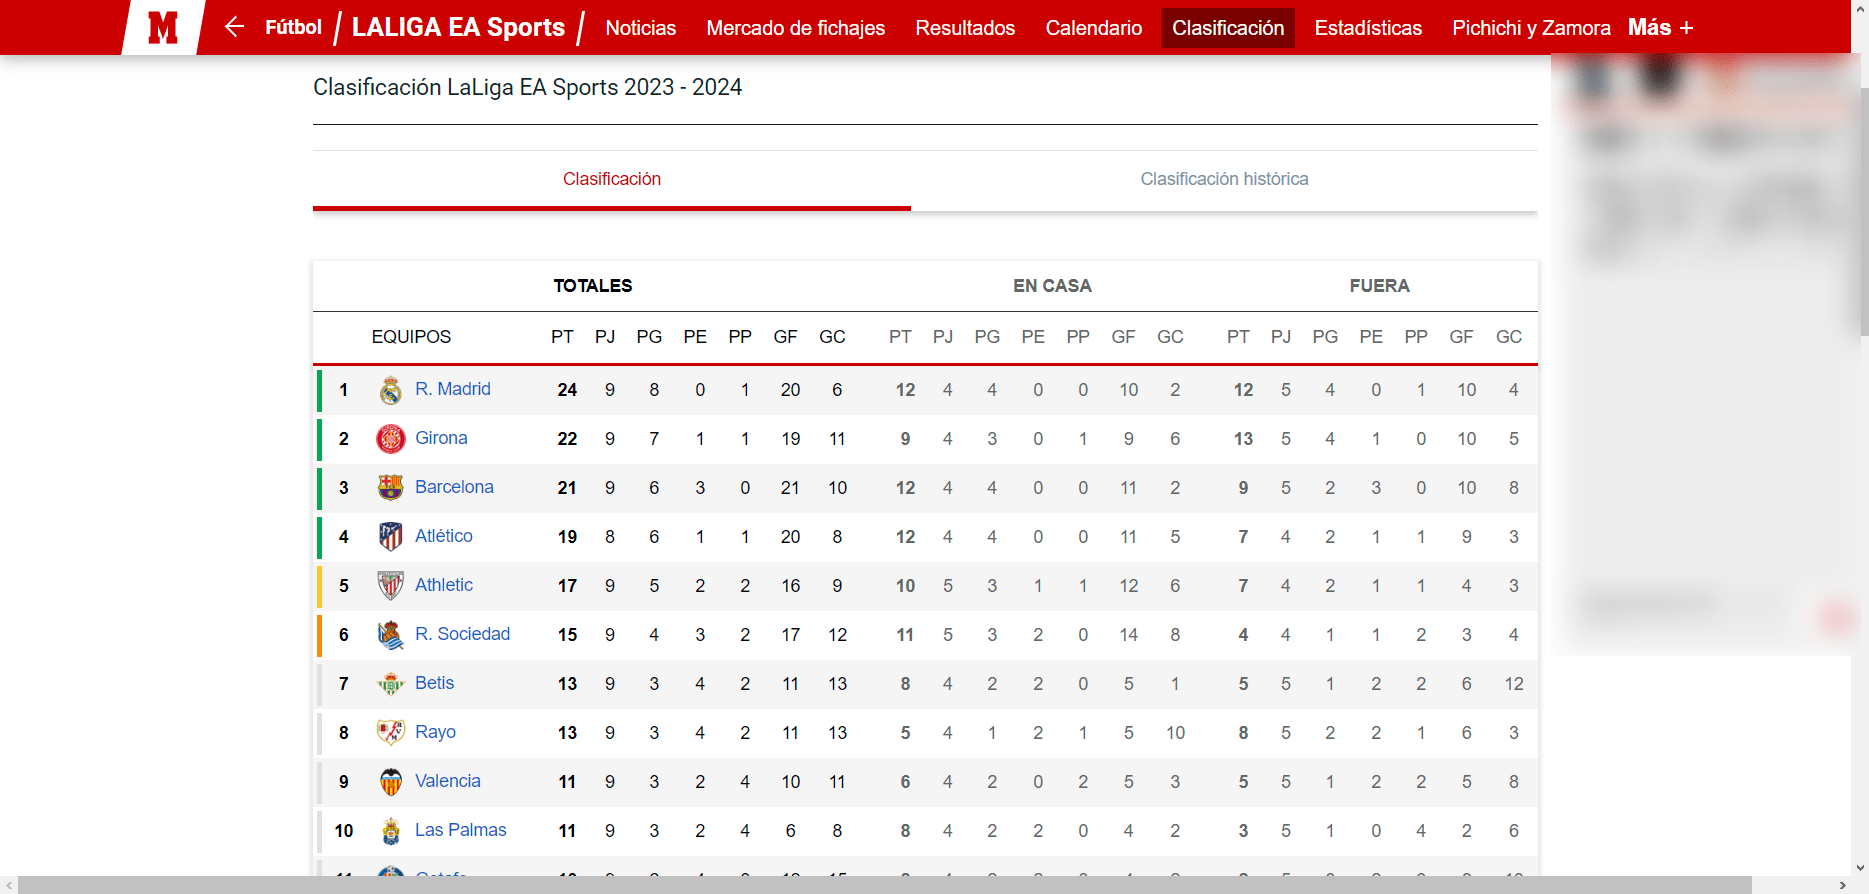Click Atlético total points 19
Image resolution: width=1869 pixels, height=894 pixels.
click(x=567, y=537)
